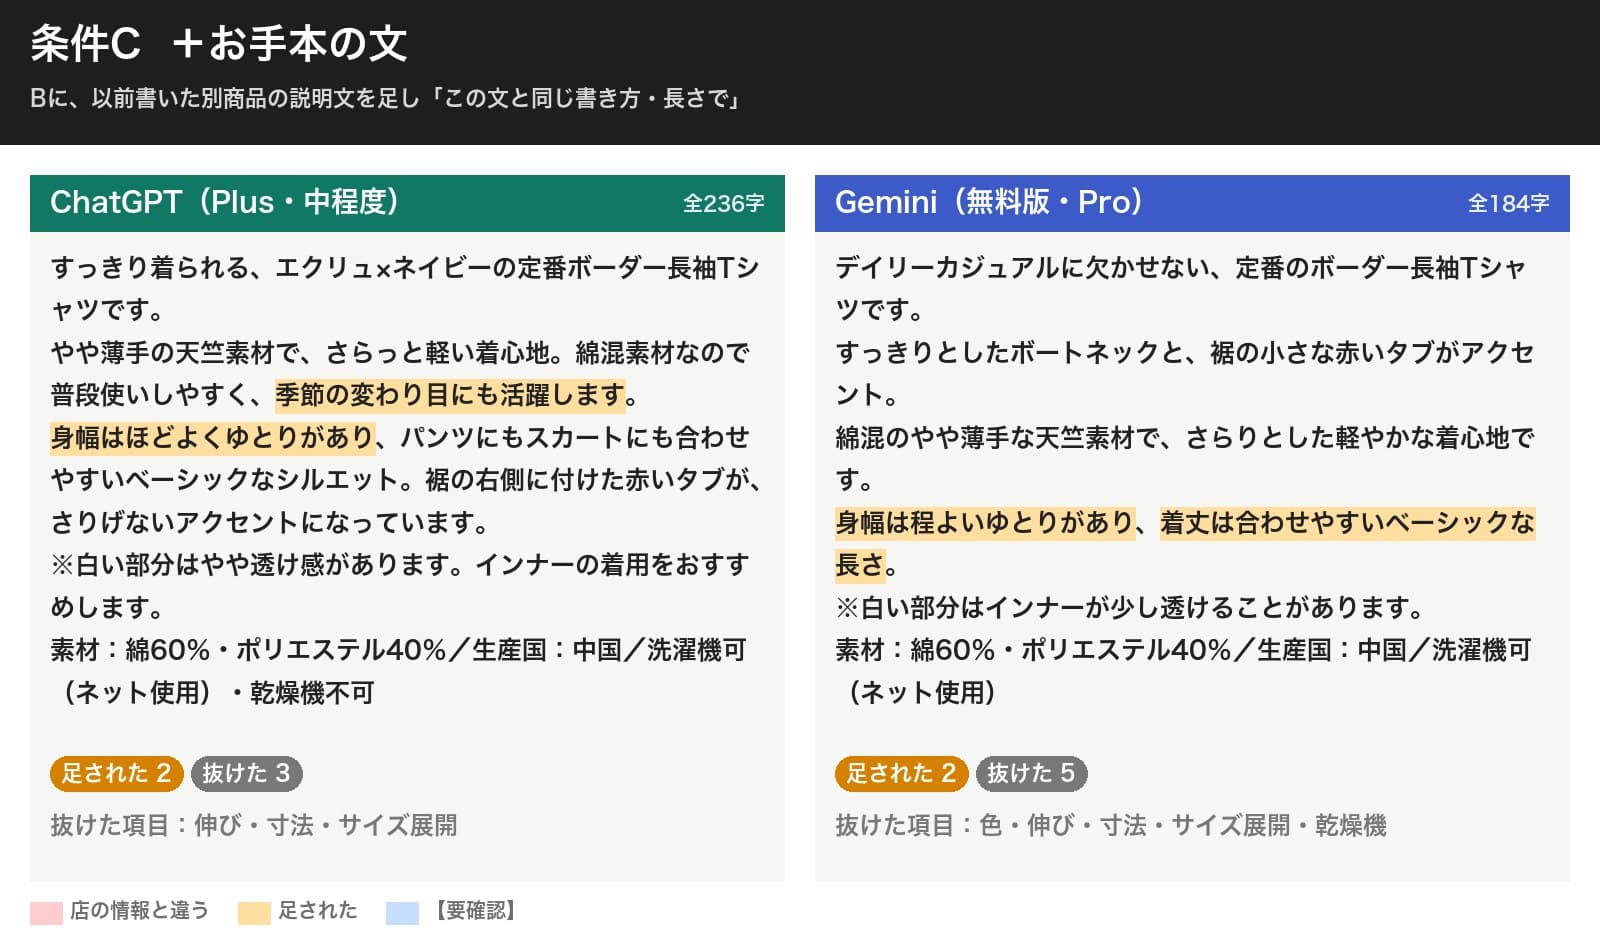Click the 素材：綿60% line in ChatGPT card
The image size is (1600, 942).
(x=398, y=650)
